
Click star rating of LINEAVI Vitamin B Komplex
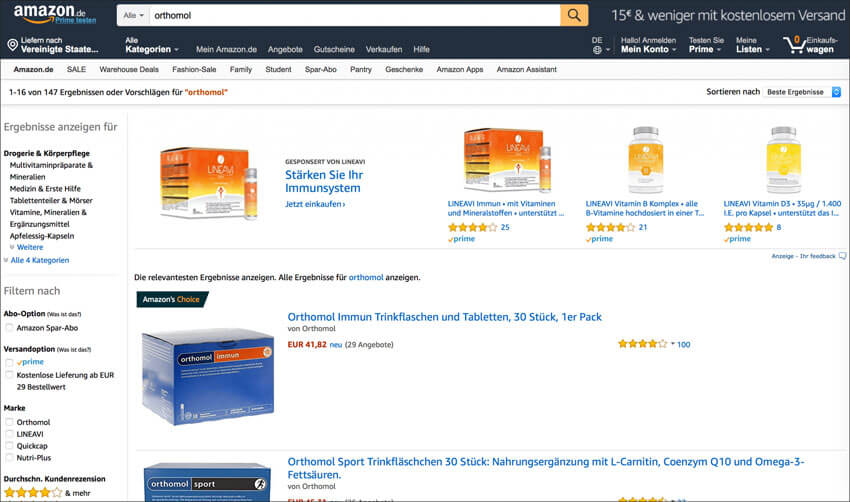pyautogui.click(x=610, y=227)
